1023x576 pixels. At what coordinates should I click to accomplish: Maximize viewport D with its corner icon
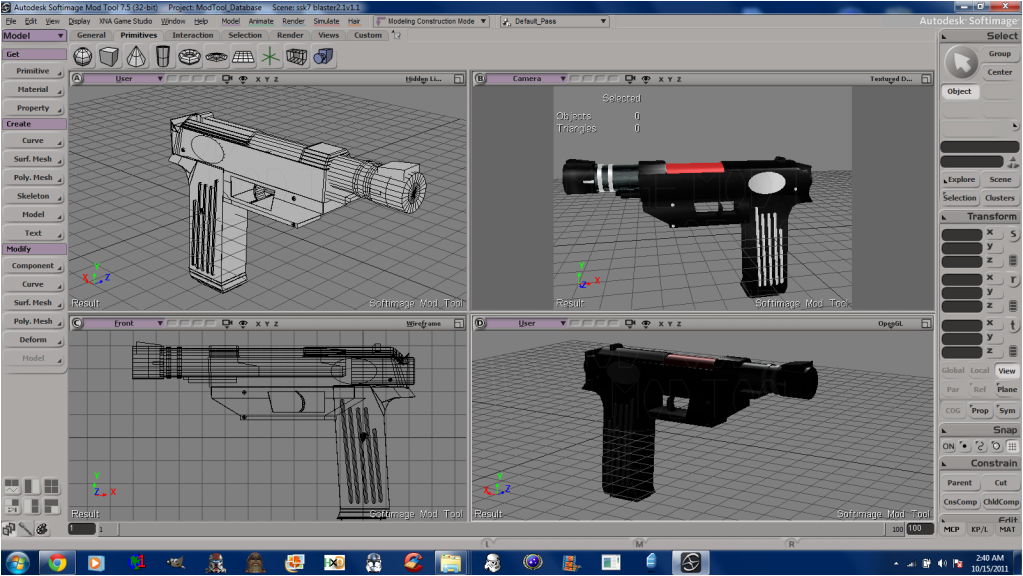[926, 324]
